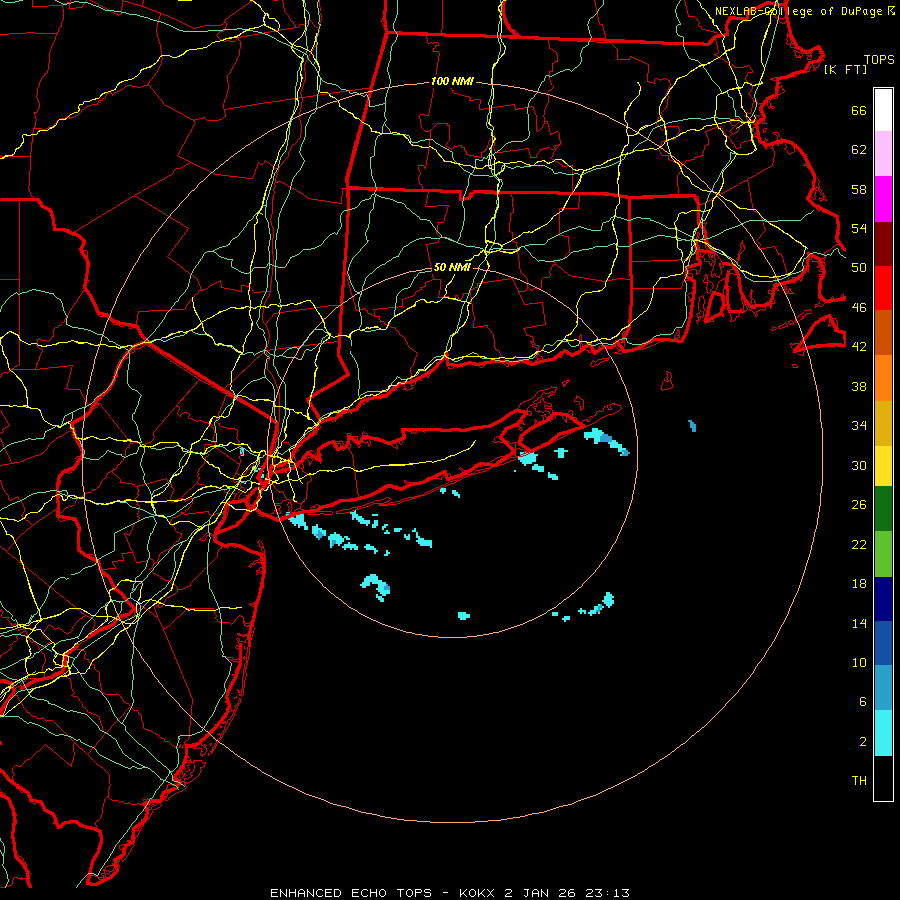Image resolution: width=900 pixels, height=900 pixels.
Task: Click the isolated blue echo outside 50 NMI ring
Action: coord(692,425)
